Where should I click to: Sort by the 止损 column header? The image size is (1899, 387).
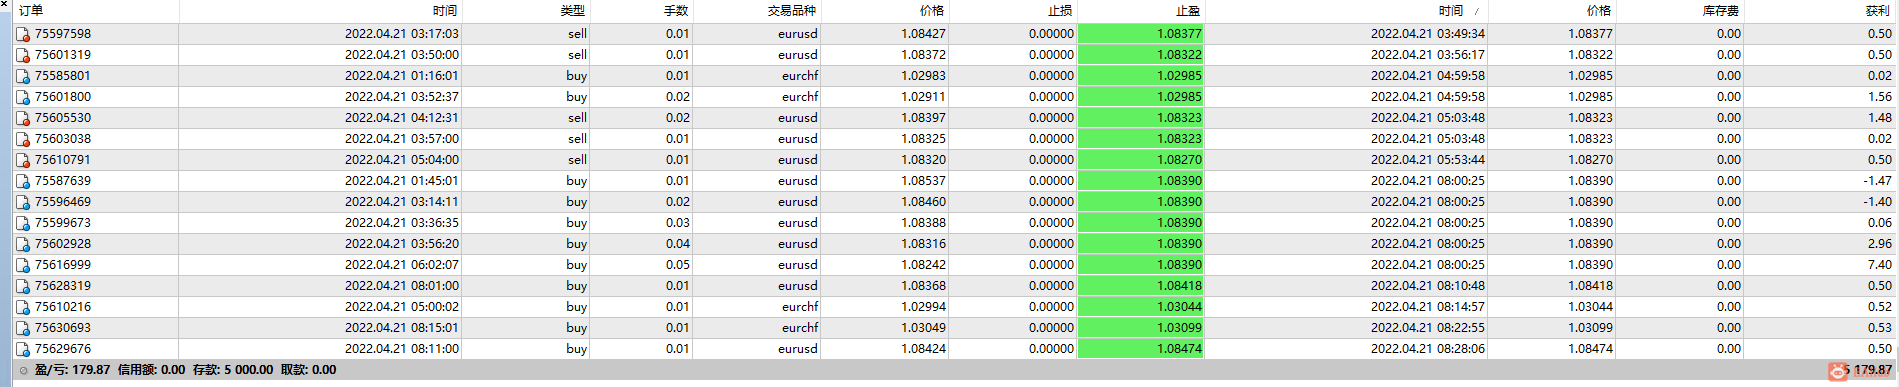[x=1060, y=11]
